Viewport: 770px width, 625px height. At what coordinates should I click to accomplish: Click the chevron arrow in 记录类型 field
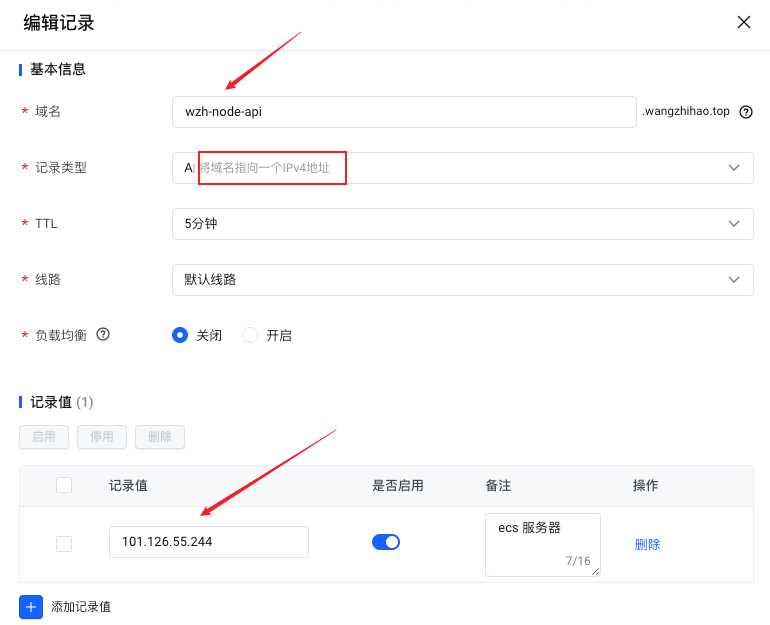coord(734,168)
